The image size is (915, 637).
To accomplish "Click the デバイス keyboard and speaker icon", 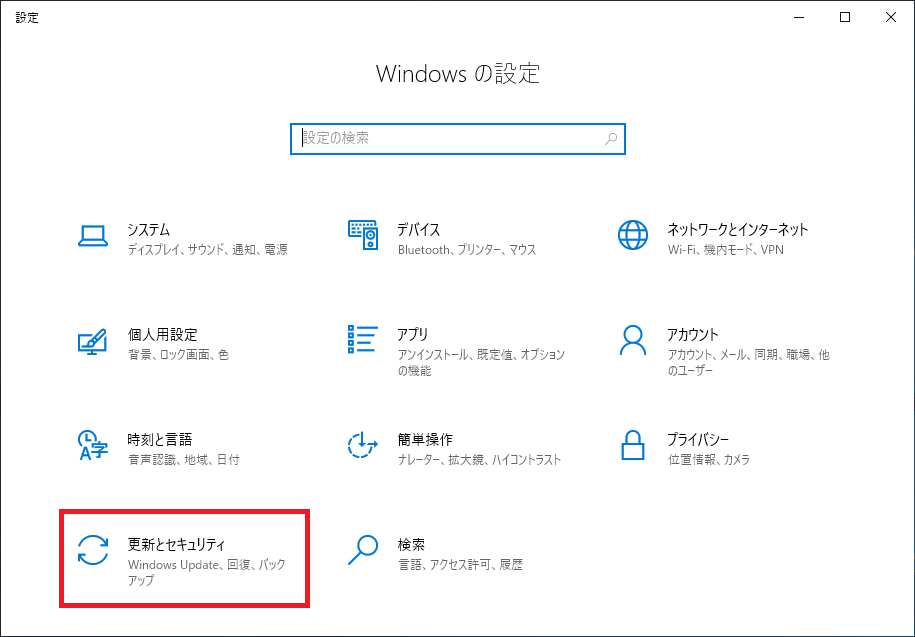I will [x=363, y=235].
